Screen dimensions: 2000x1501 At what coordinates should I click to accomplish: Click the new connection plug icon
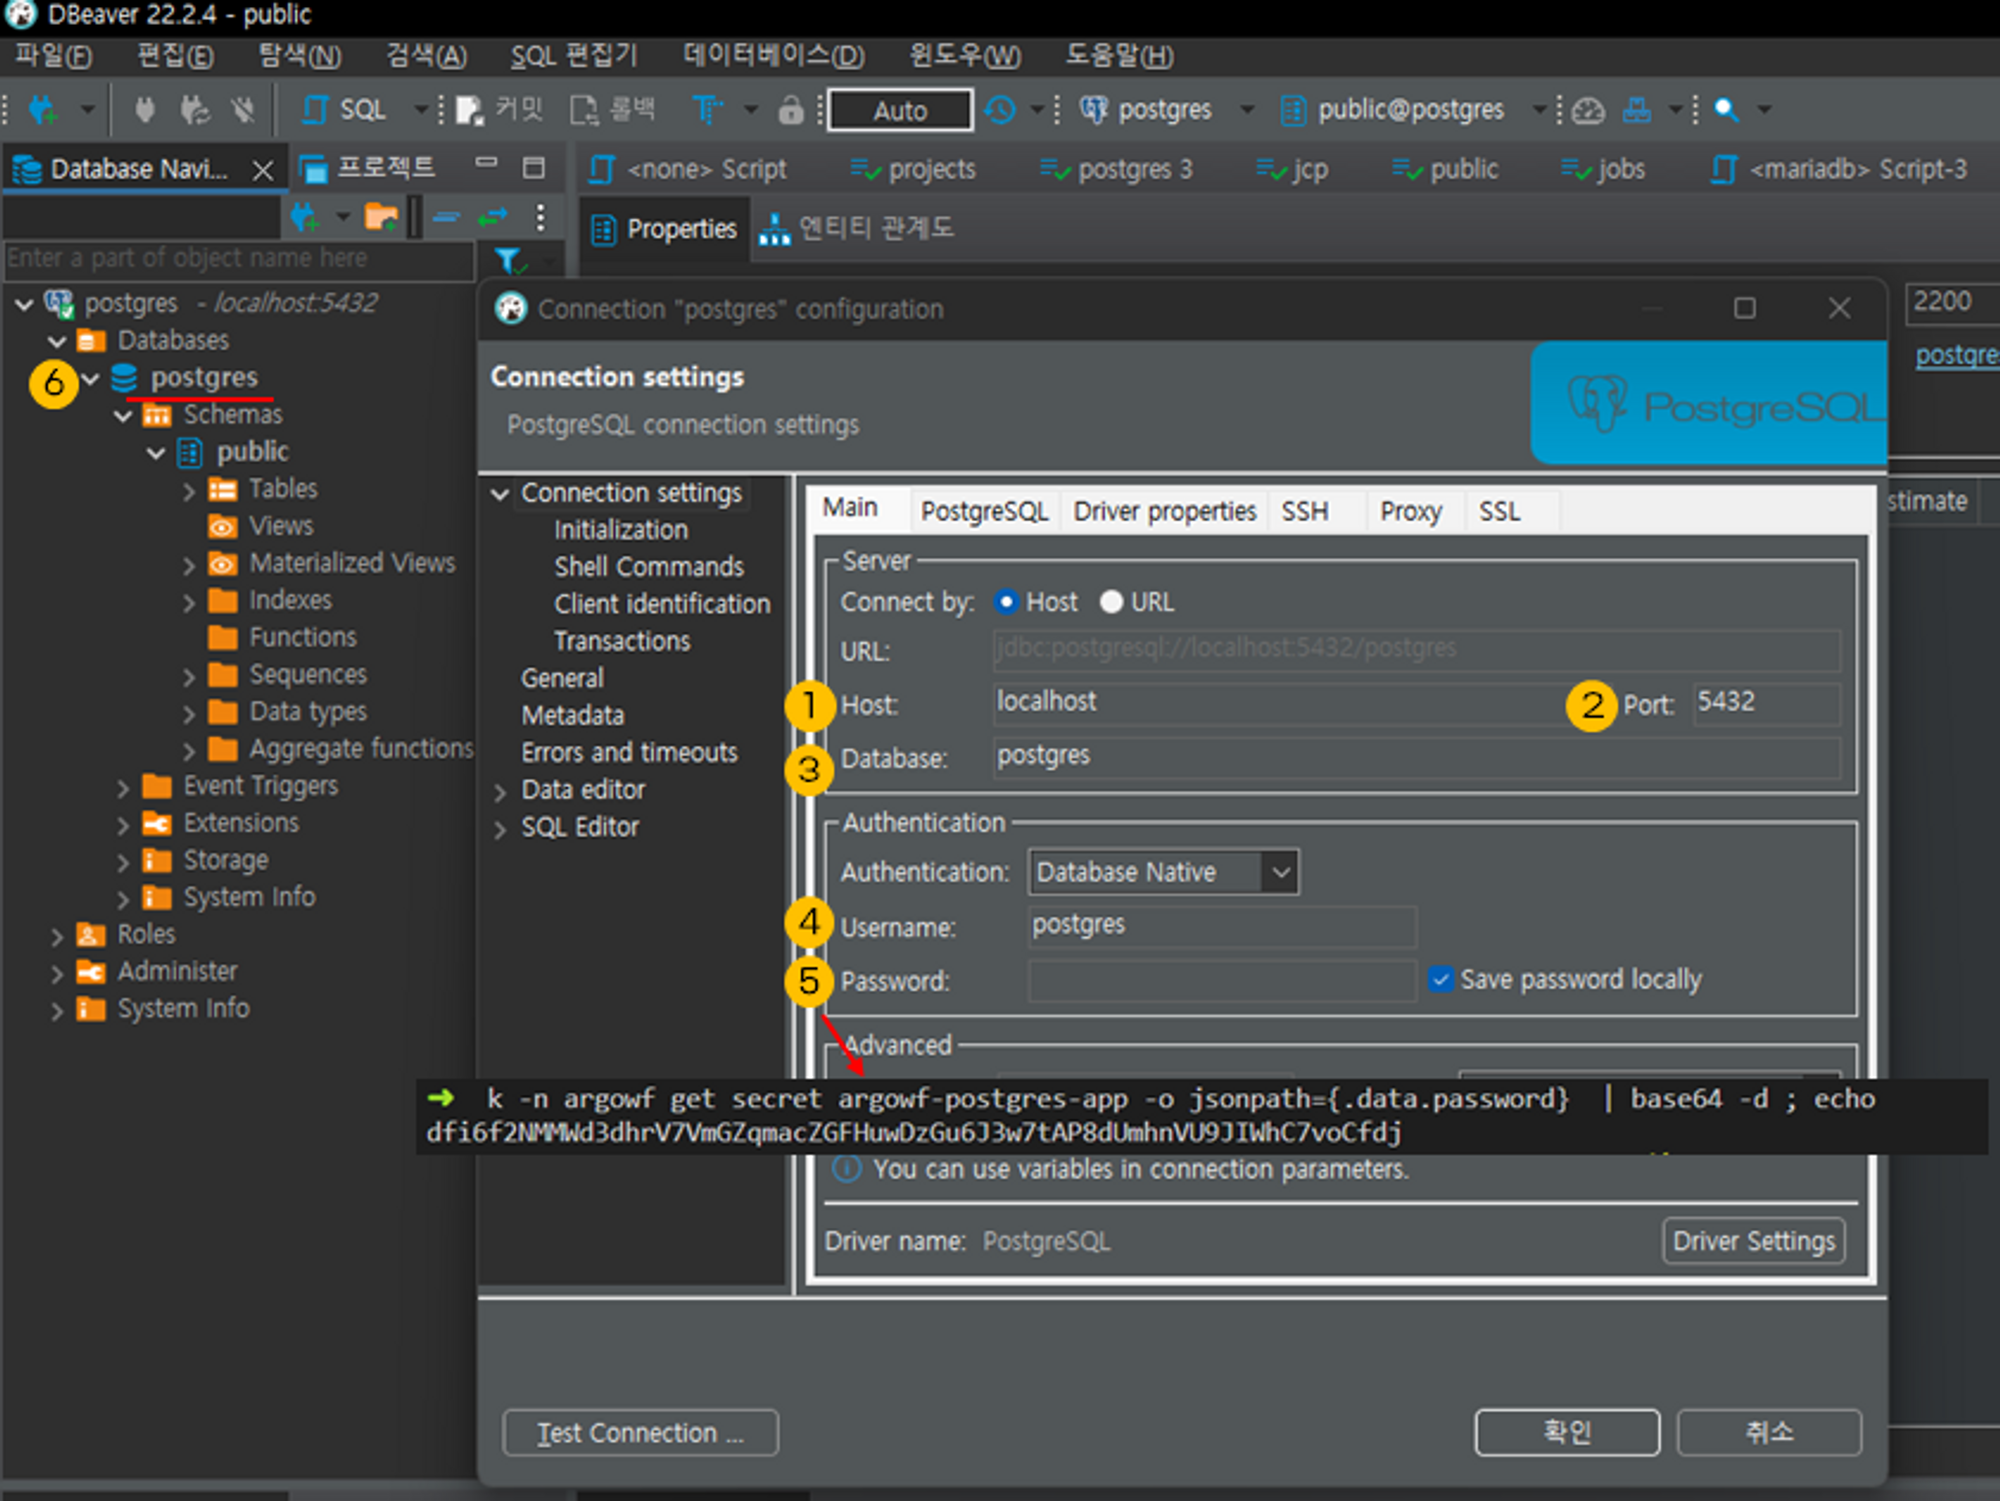(42, 109)
